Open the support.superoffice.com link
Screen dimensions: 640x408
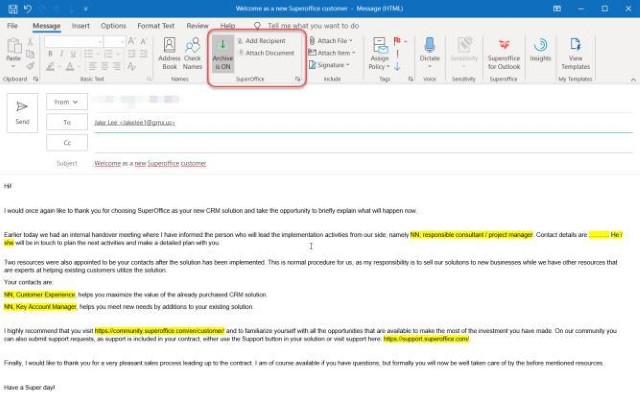[x=426, y=339]
